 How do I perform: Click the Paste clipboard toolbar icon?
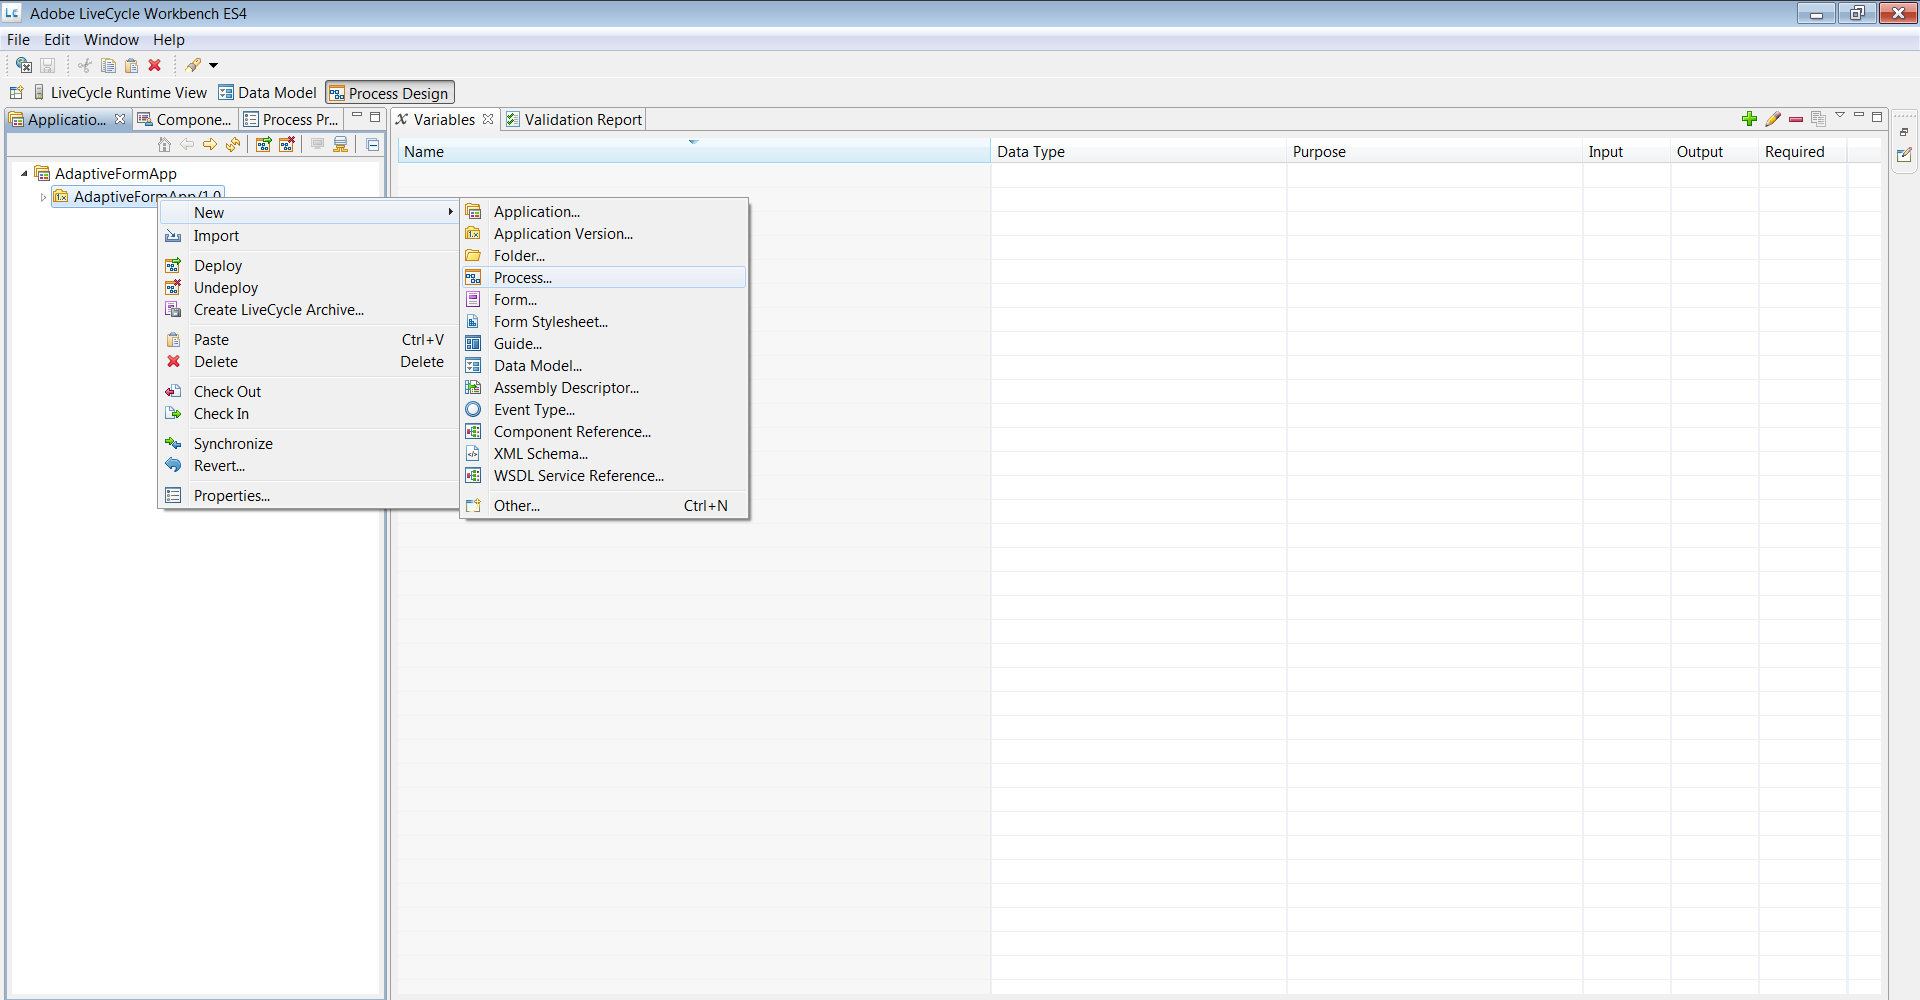pyautogui.click(x=131, y=66)
